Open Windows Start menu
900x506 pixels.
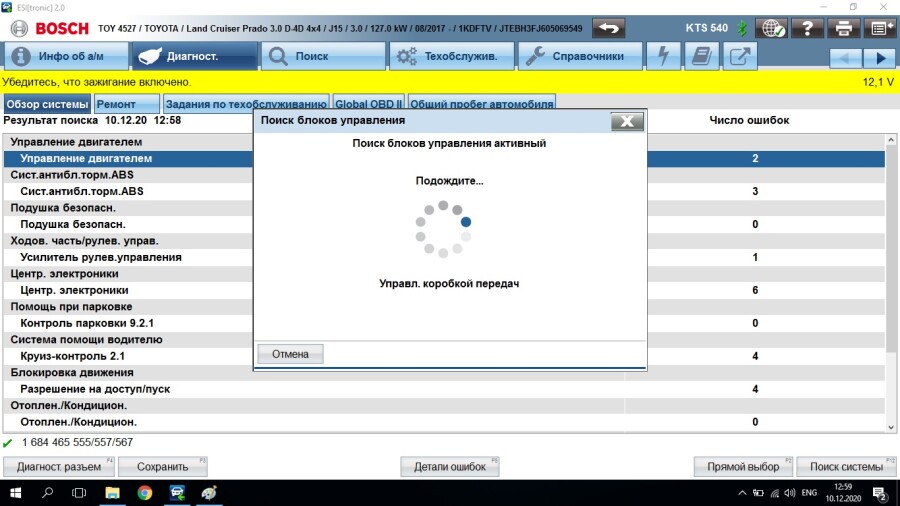[15, 493]
